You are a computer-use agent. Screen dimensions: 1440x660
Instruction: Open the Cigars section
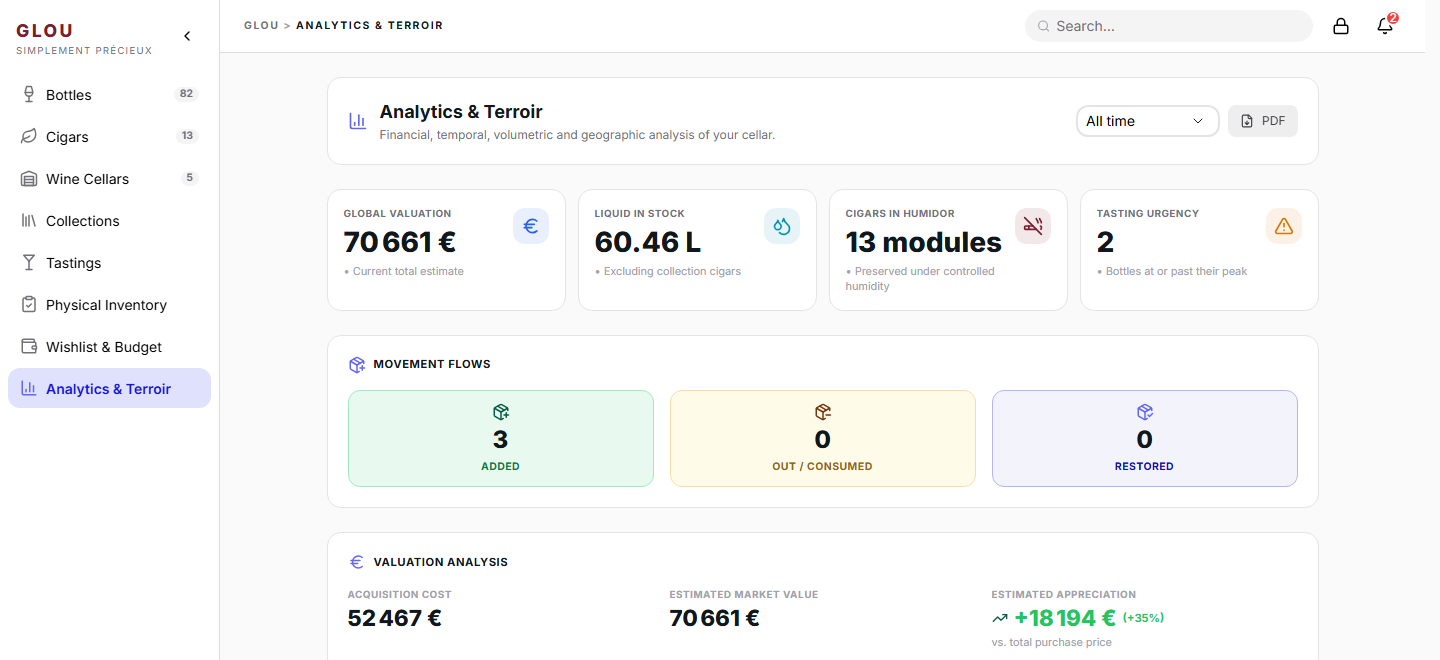pyautogui.click(x=109, y=136)
